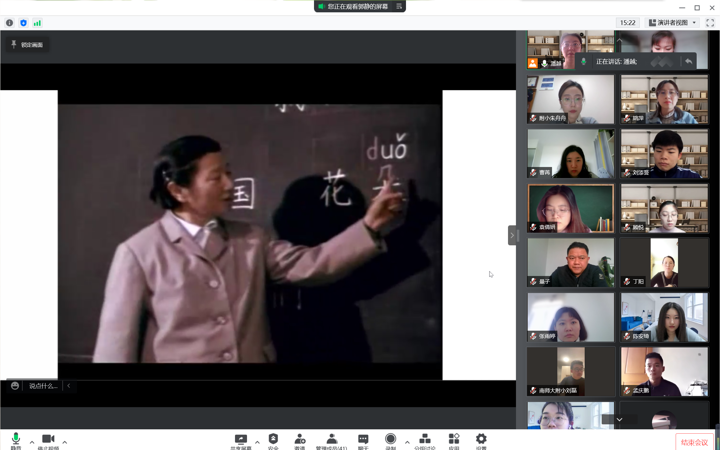Select 量子's video thumbnail
720x450 pixels.
point(570,262)
